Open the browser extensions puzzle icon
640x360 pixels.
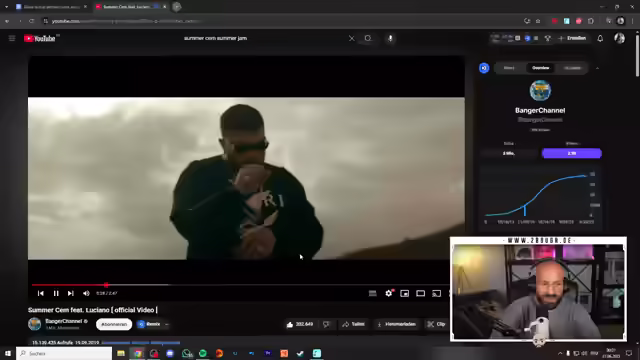(x=591, y=21)
